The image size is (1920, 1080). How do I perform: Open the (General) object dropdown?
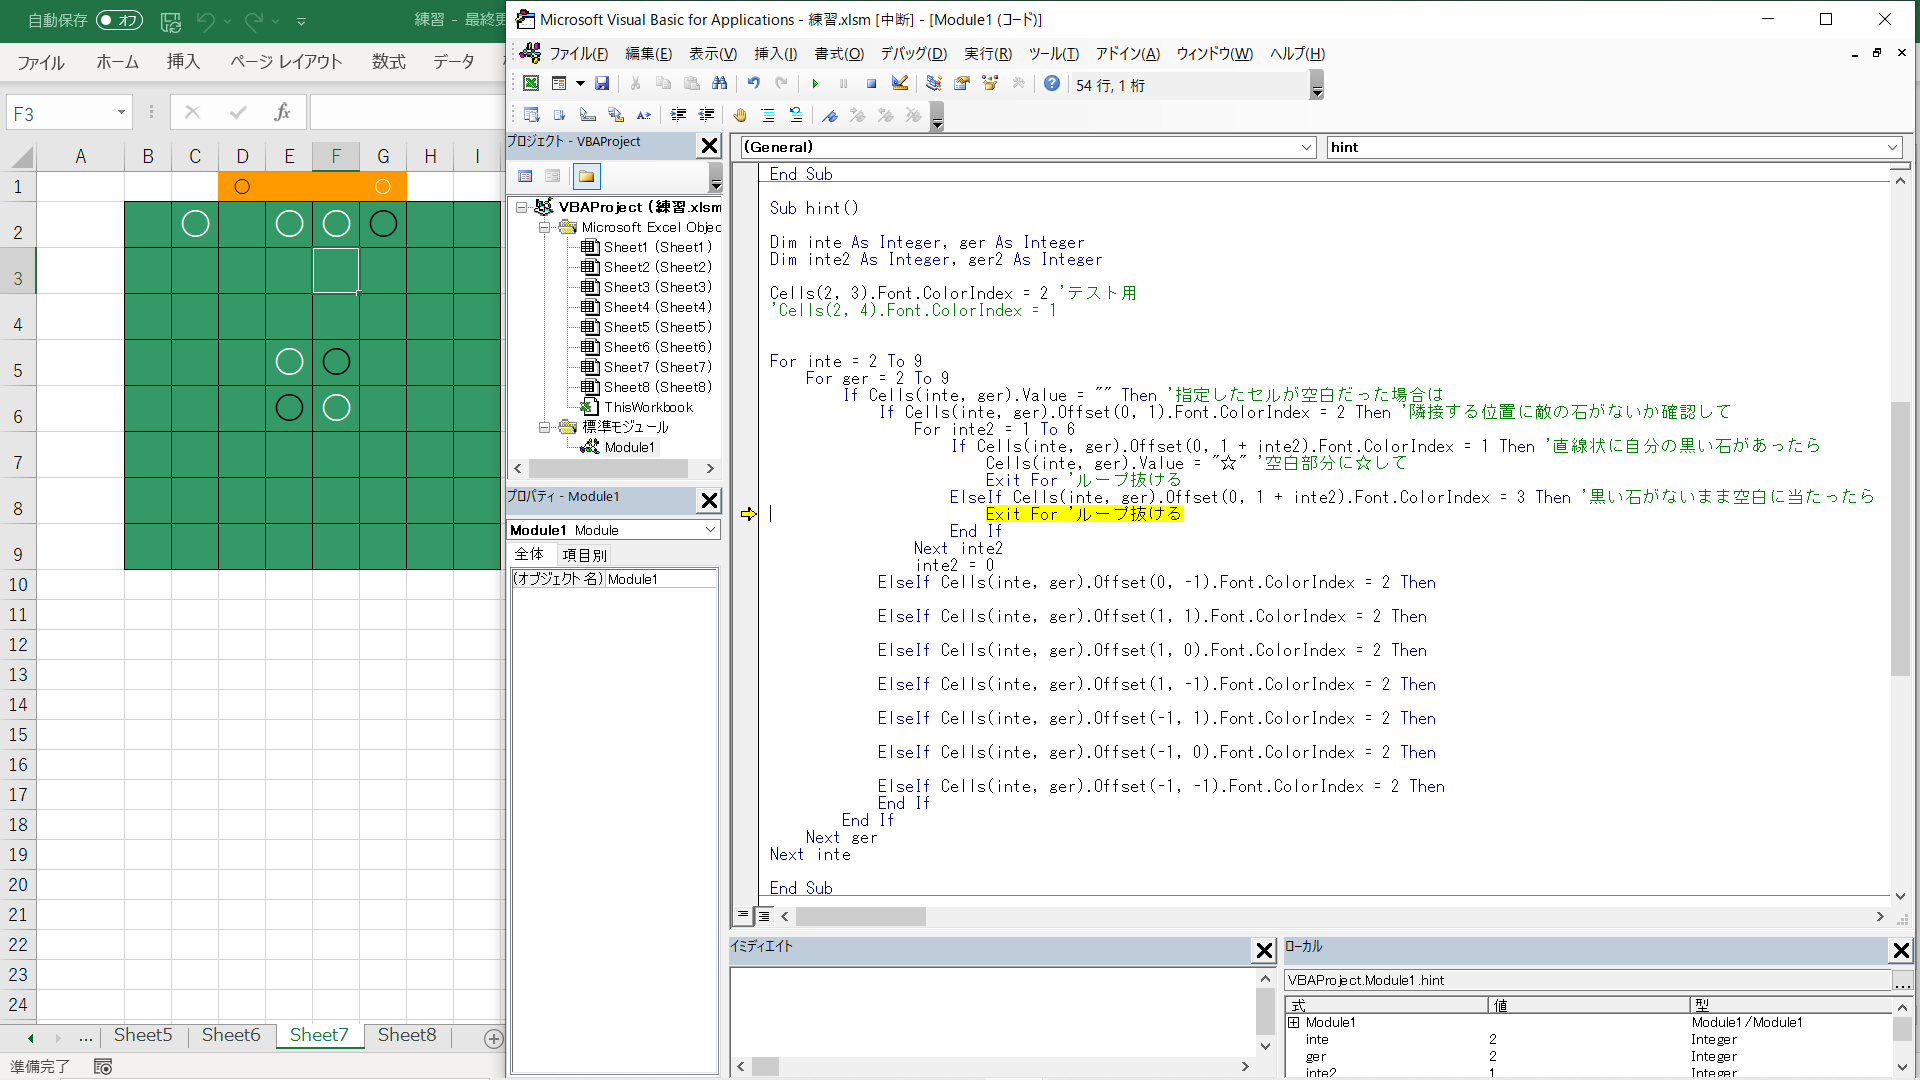[1306, 147]
